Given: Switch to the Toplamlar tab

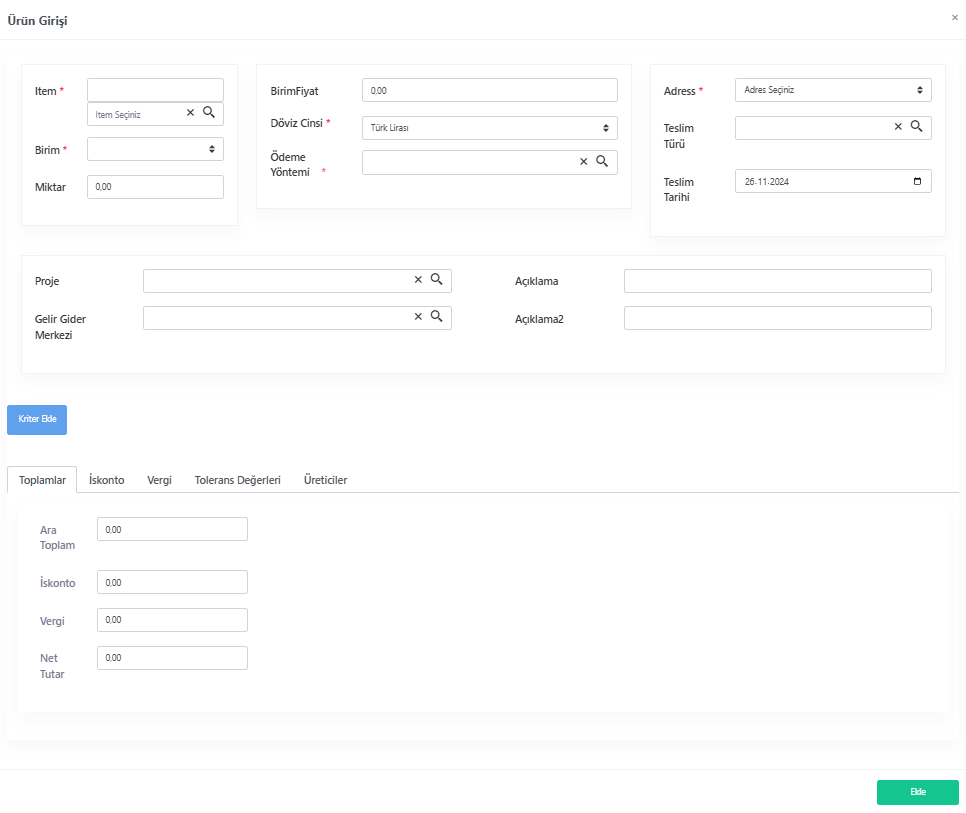Looking at the screenshot, I should coord(42,480).
